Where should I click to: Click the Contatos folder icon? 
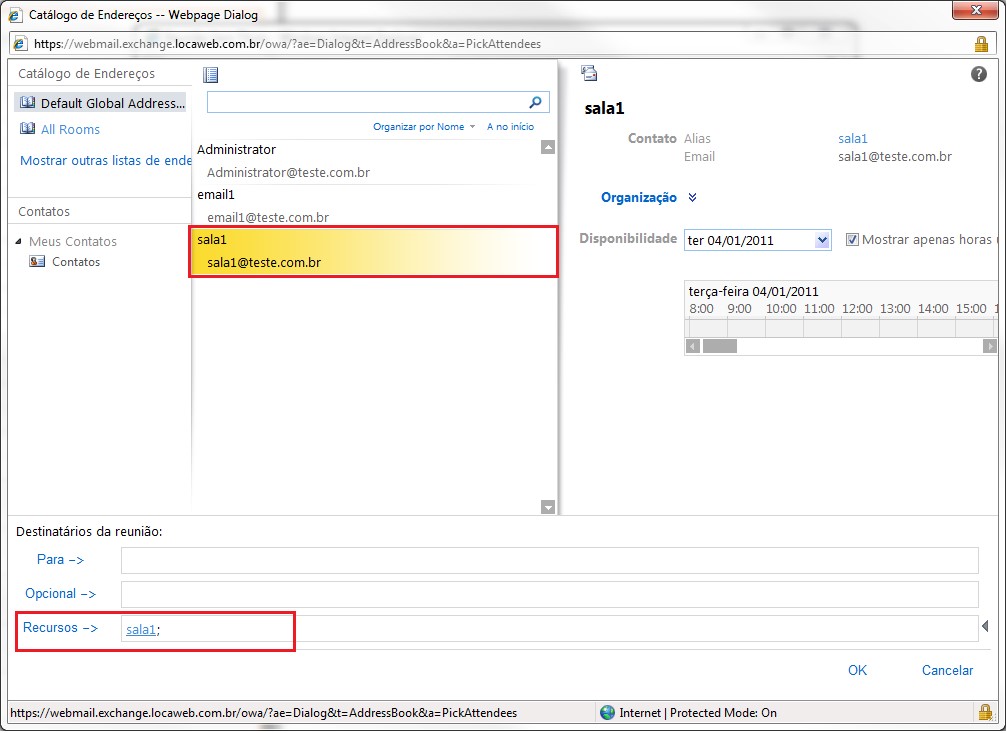point(38,262)
